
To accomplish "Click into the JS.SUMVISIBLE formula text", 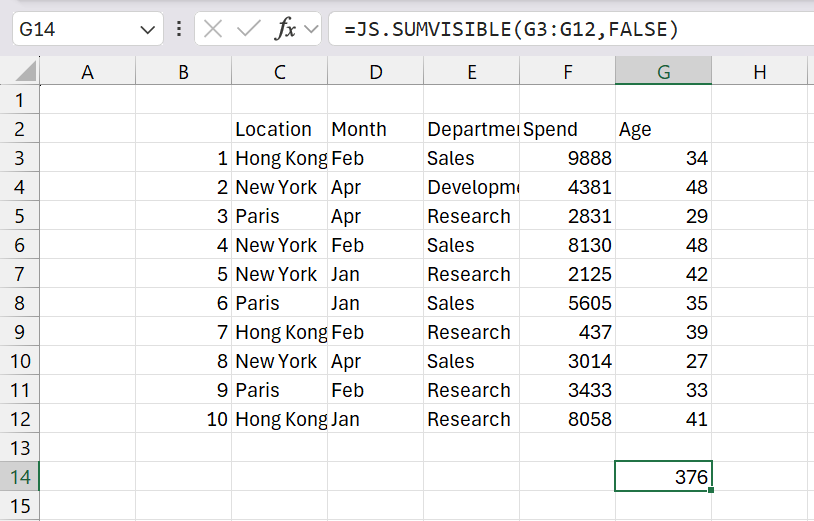I will (510, 29).
